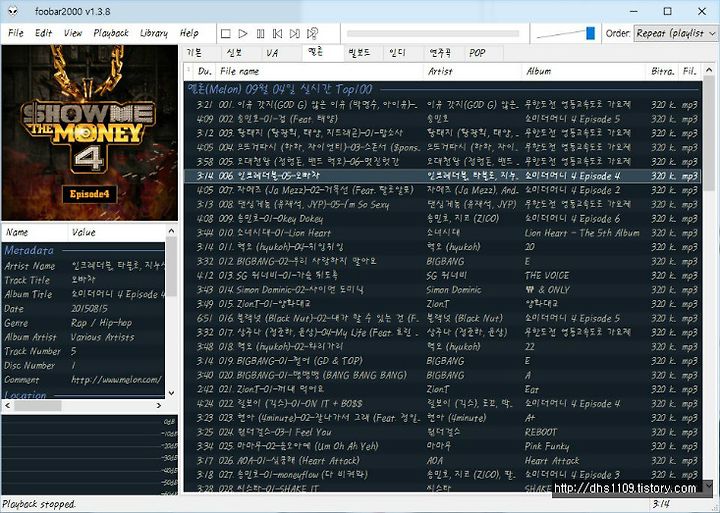The image size is (720, 513).
Task: Skip to next track button
Action: pos(295,34)
